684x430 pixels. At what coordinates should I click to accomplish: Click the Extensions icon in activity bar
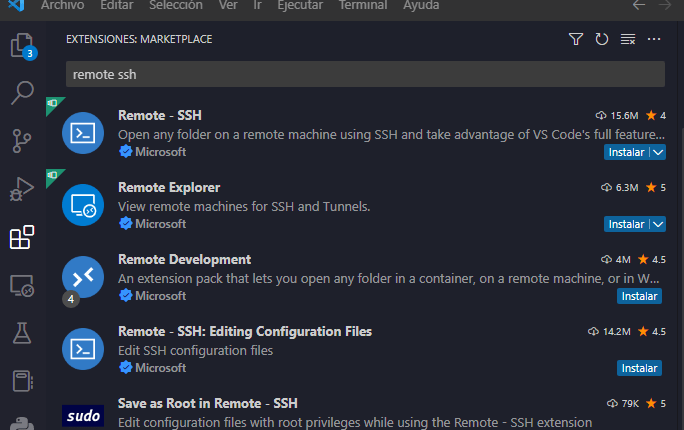pyautogui.click(x=21, y=237)
